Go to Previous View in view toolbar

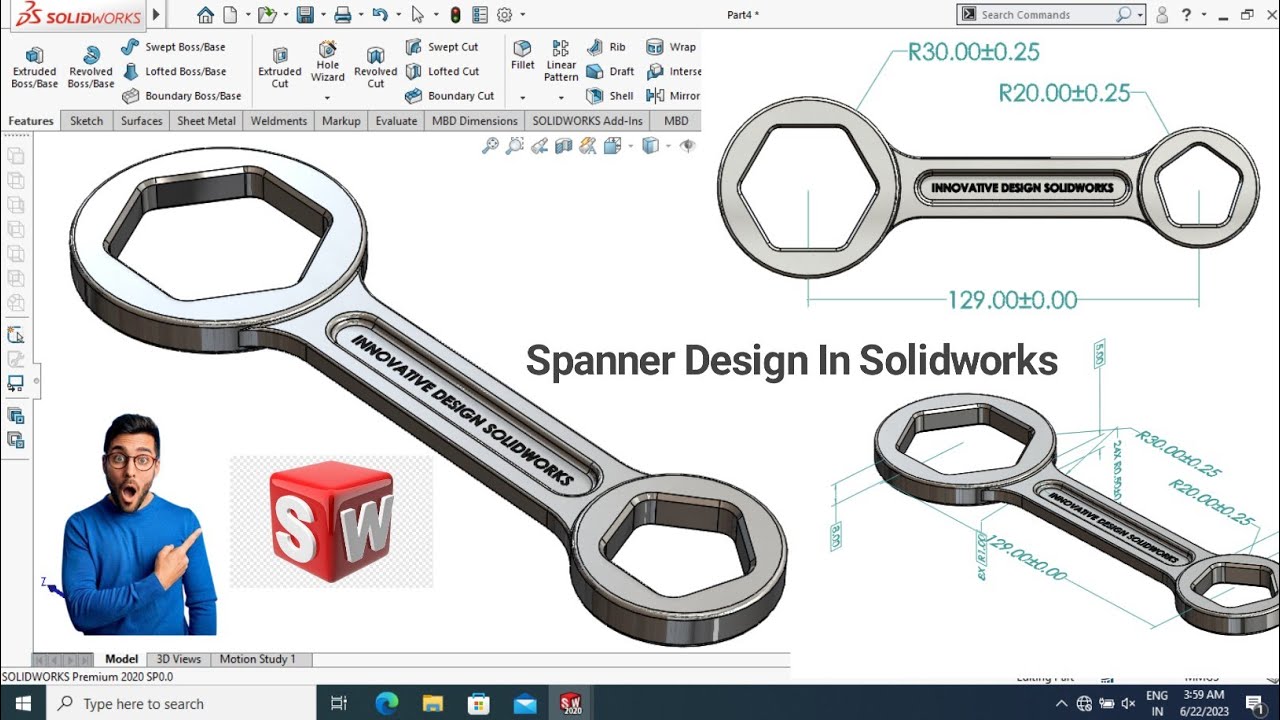coord(539,146)
